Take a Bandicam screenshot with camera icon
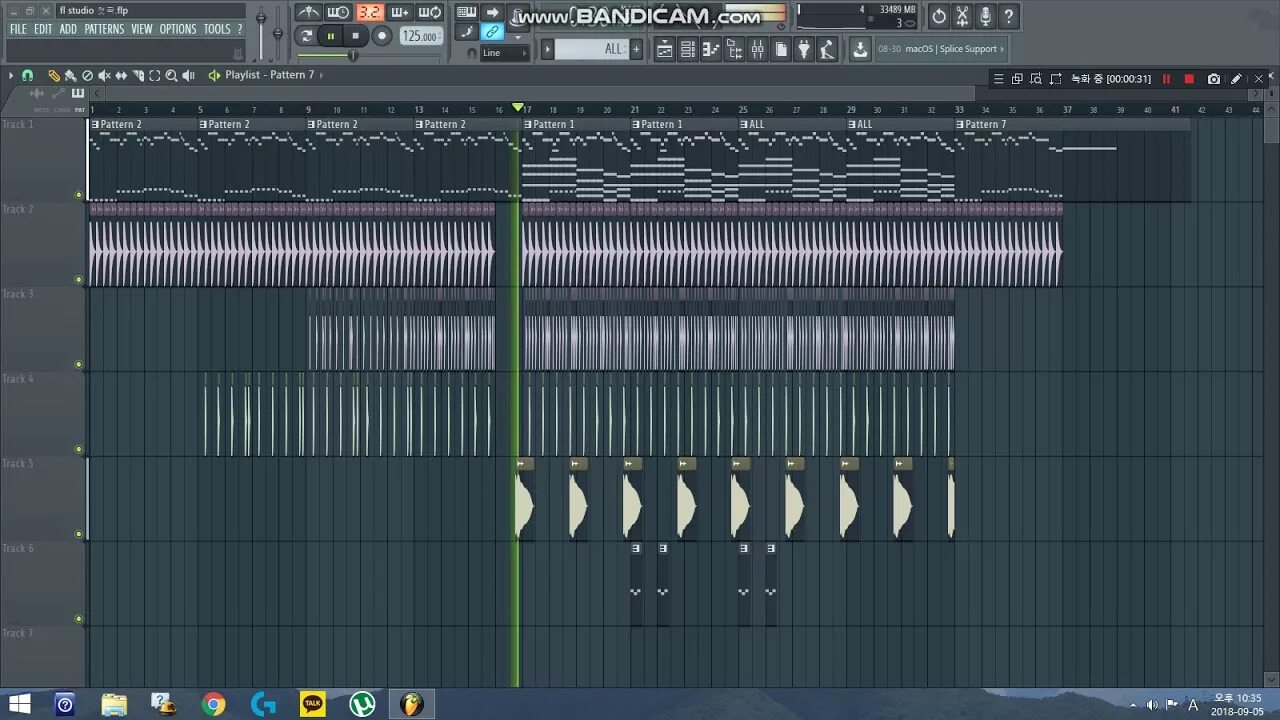The width and height of the screenshot is (1280, 720). (1213, 79)
